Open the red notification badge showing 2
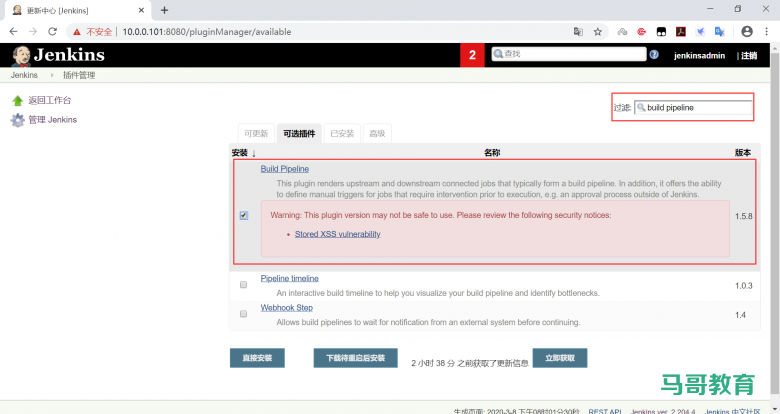780x414 pixels. click(x=472, y=55)
